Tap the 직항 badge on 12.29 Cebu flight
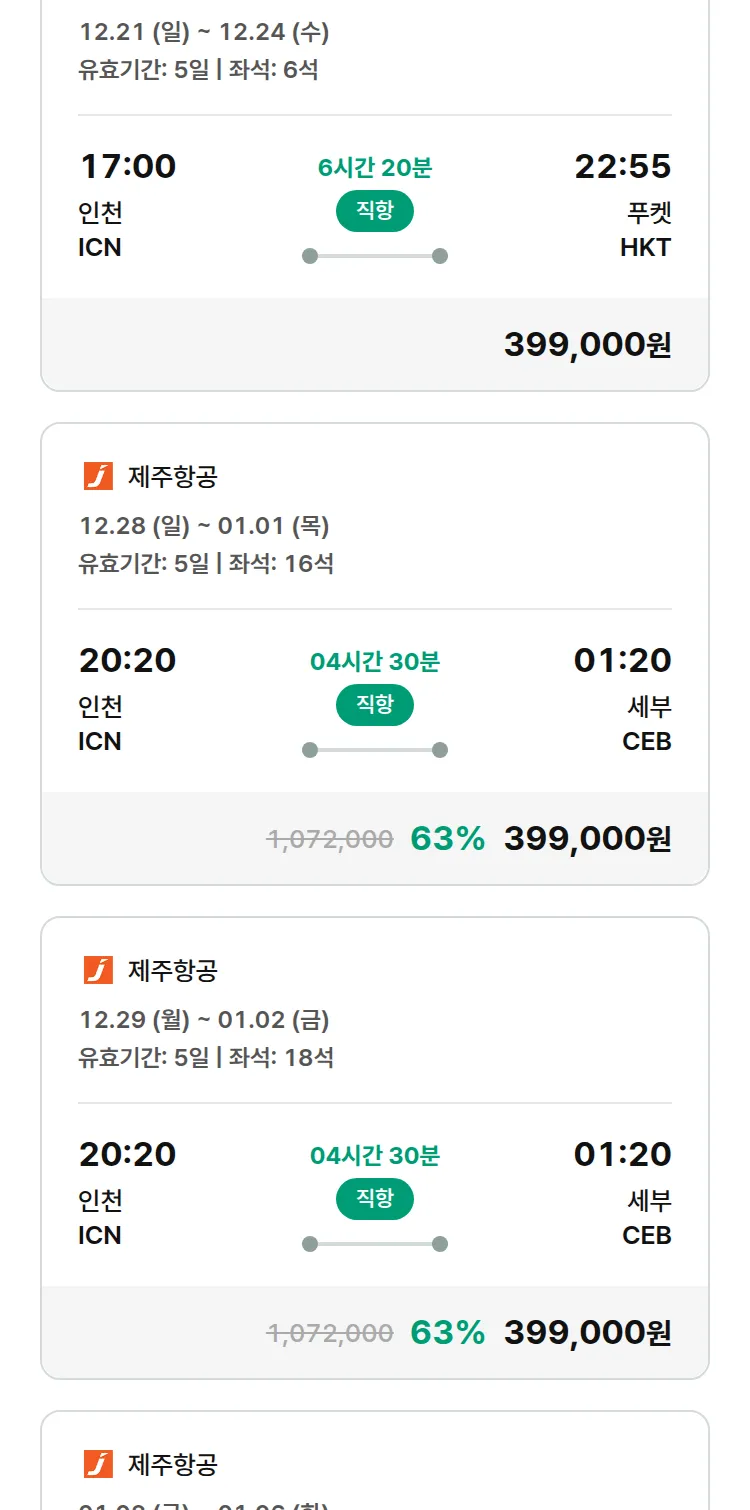Image resolution: width=750 pixels, height=1510 pixels. [375, 1199]
